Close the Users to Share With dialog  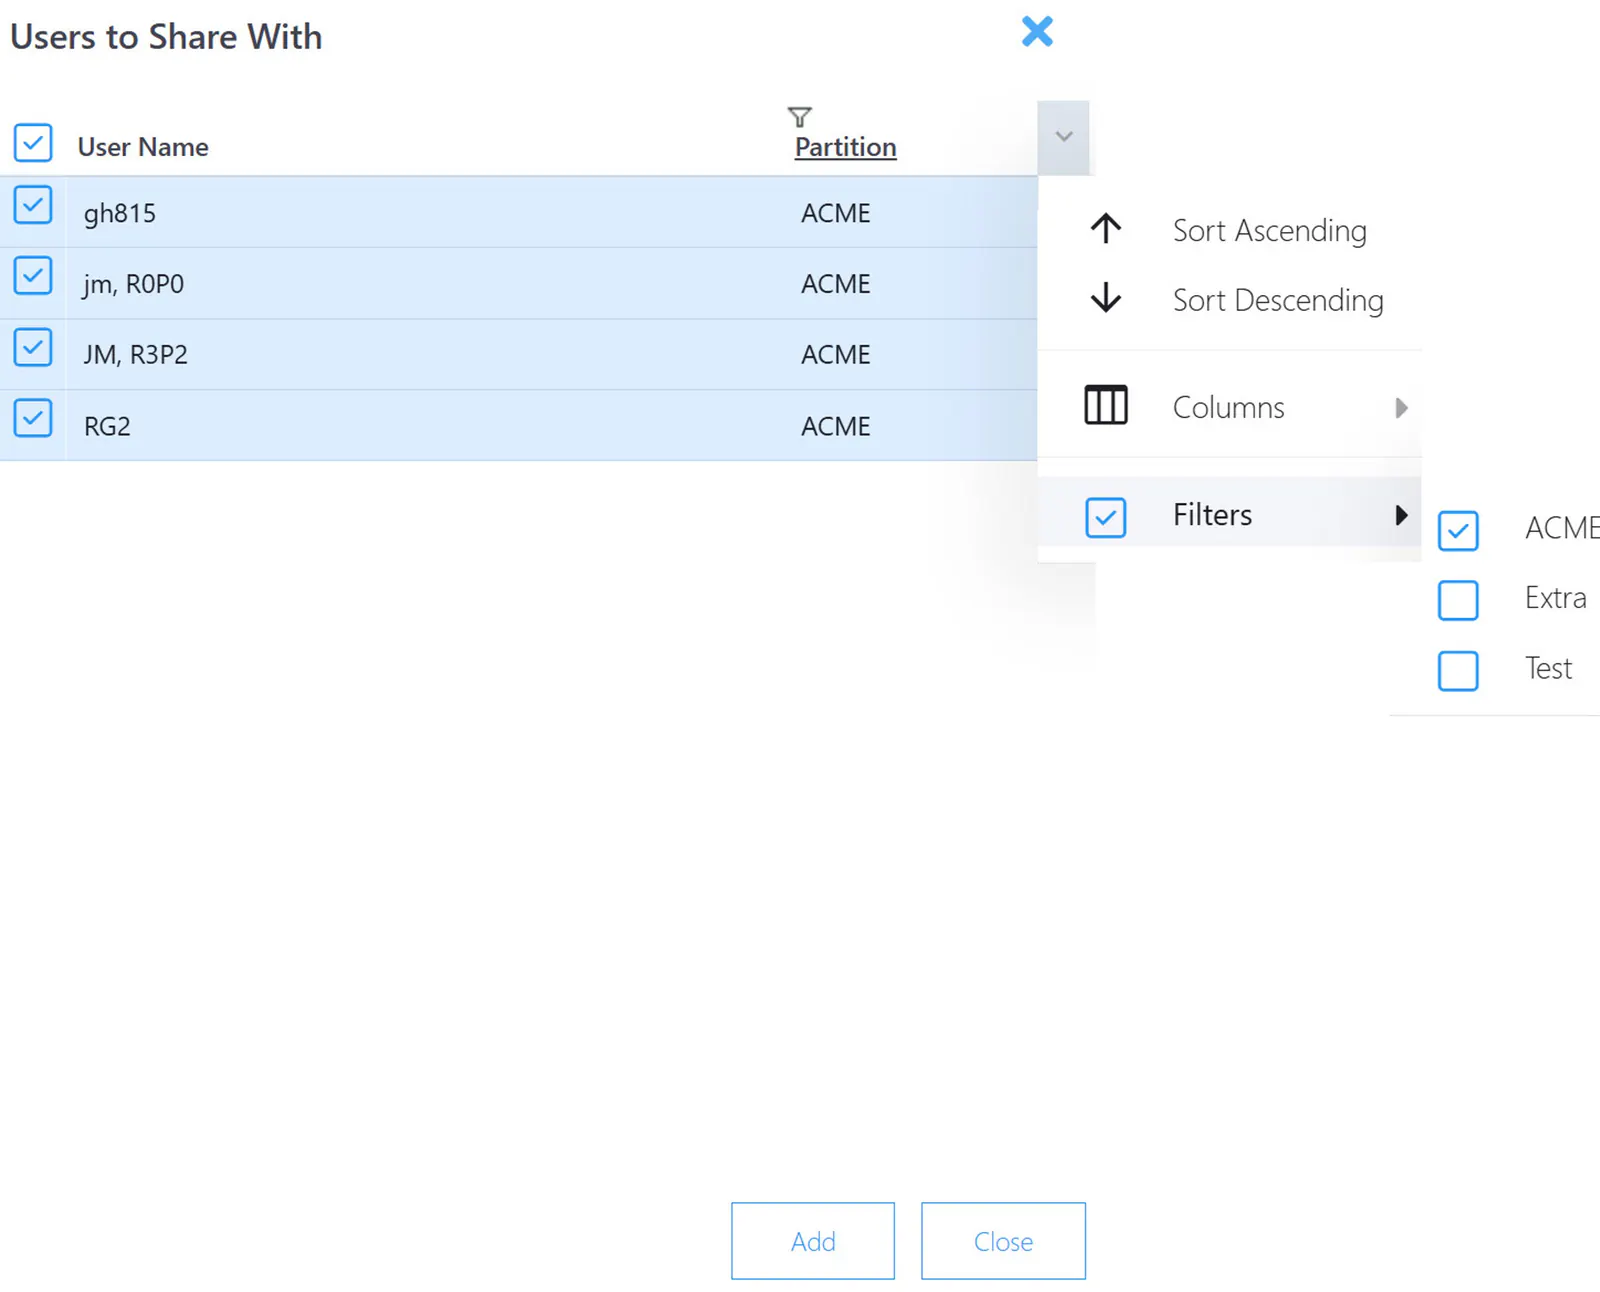(x=1037, y=31)
